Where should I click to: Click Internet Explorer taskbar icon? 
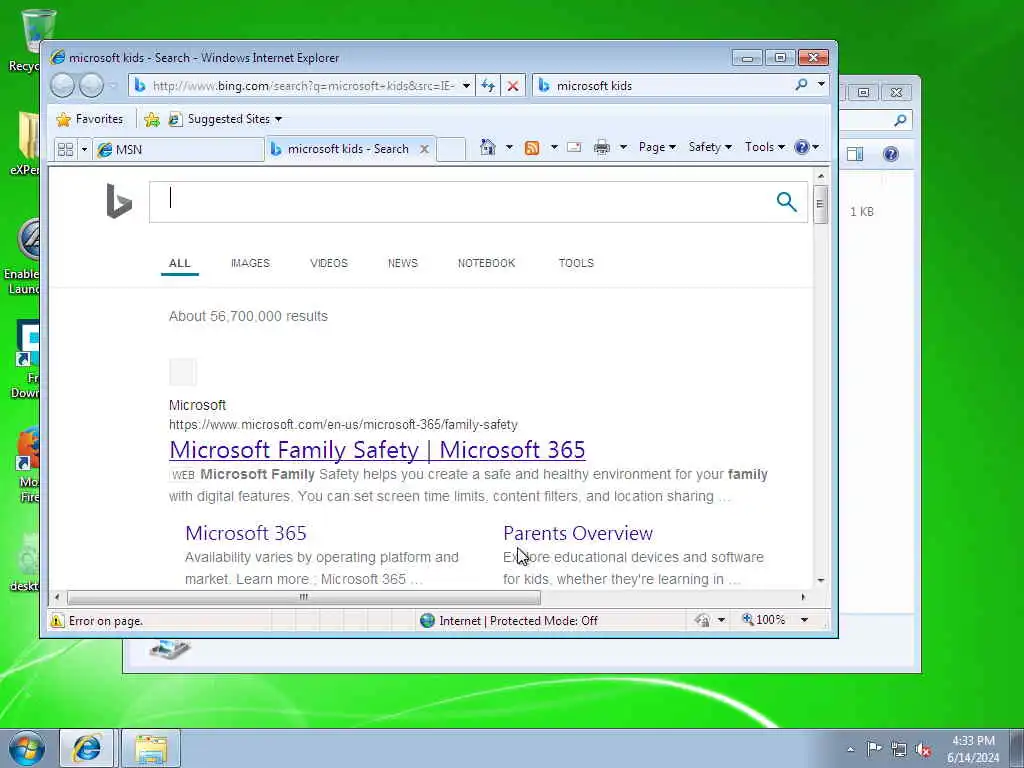(x=87, y=748)
